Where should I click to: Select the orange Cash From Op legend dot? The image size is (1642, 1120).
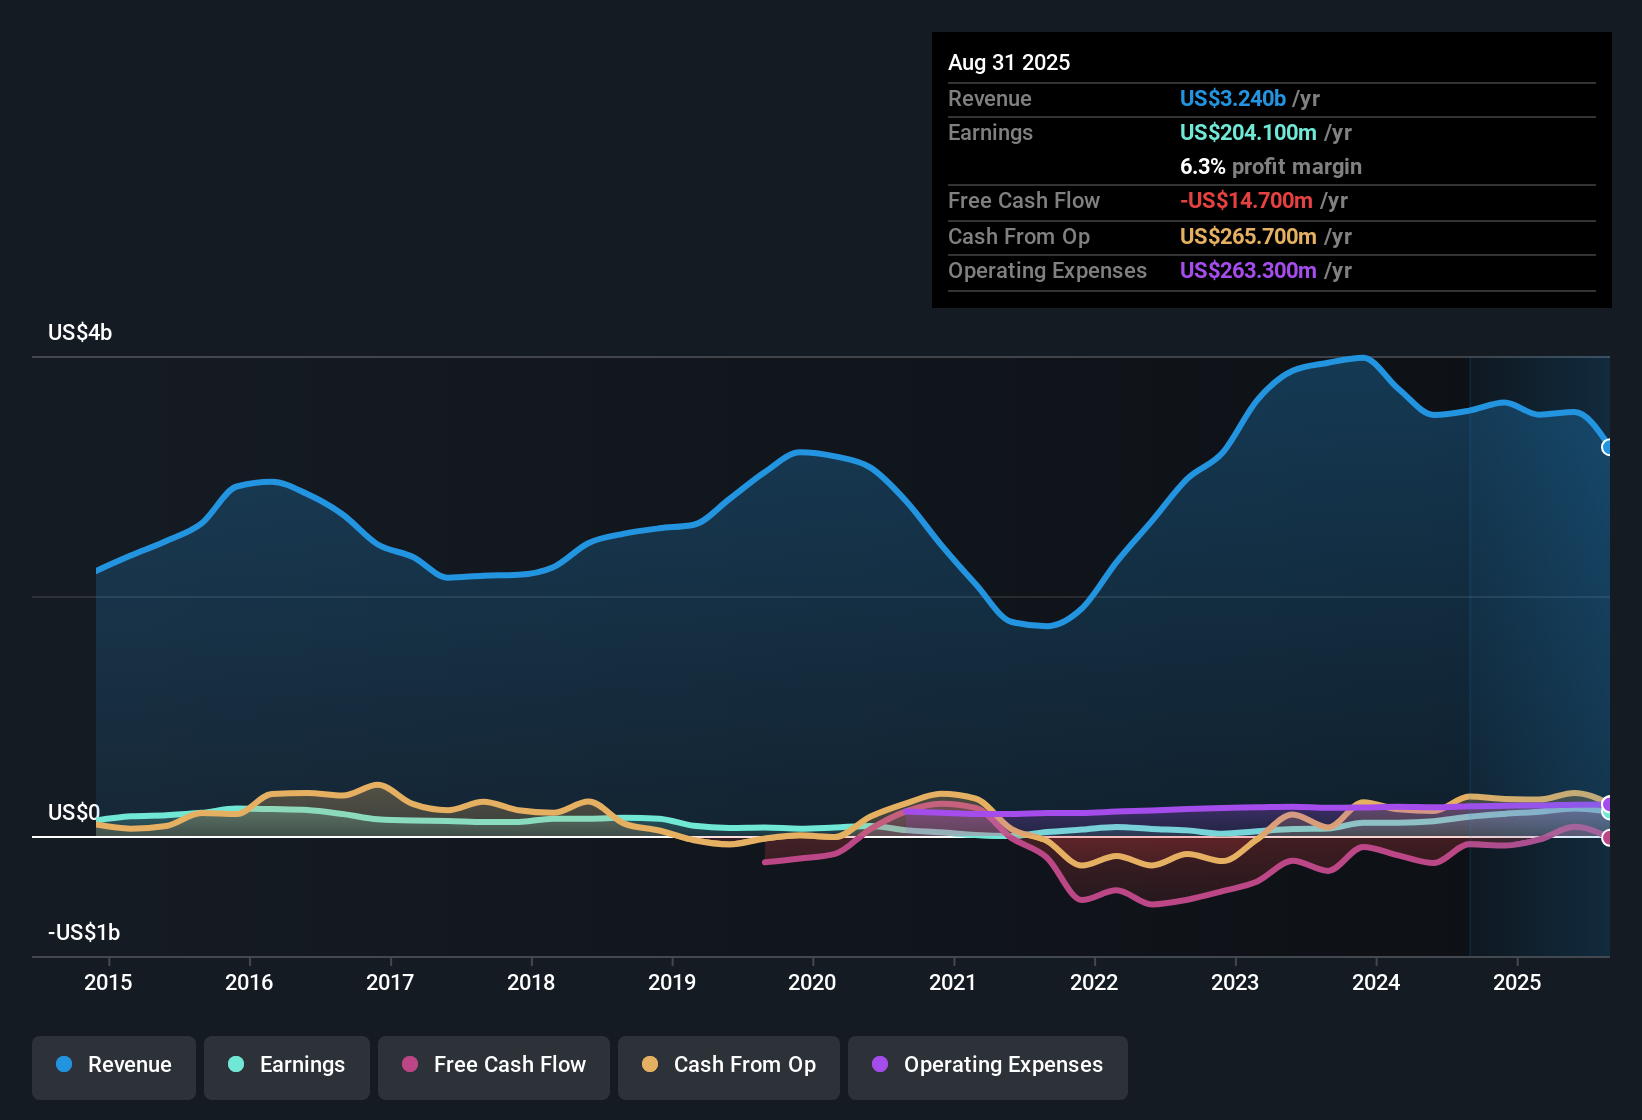tap(649, 1065)
